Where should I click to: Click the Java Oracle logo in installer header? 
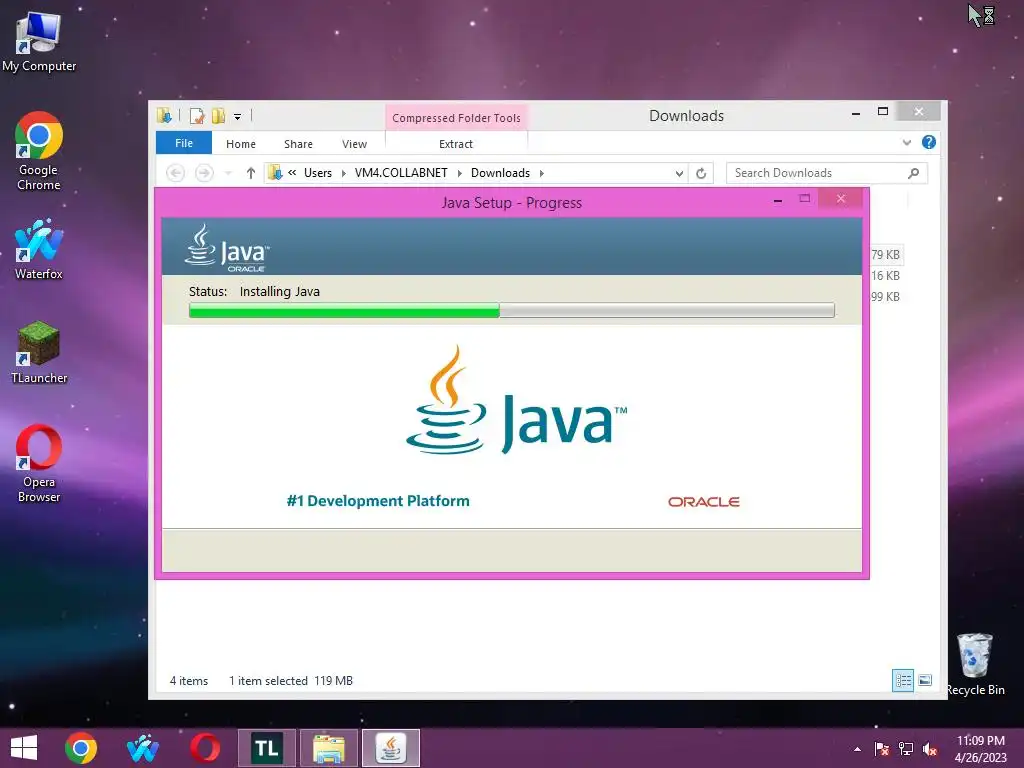(227, 248)
